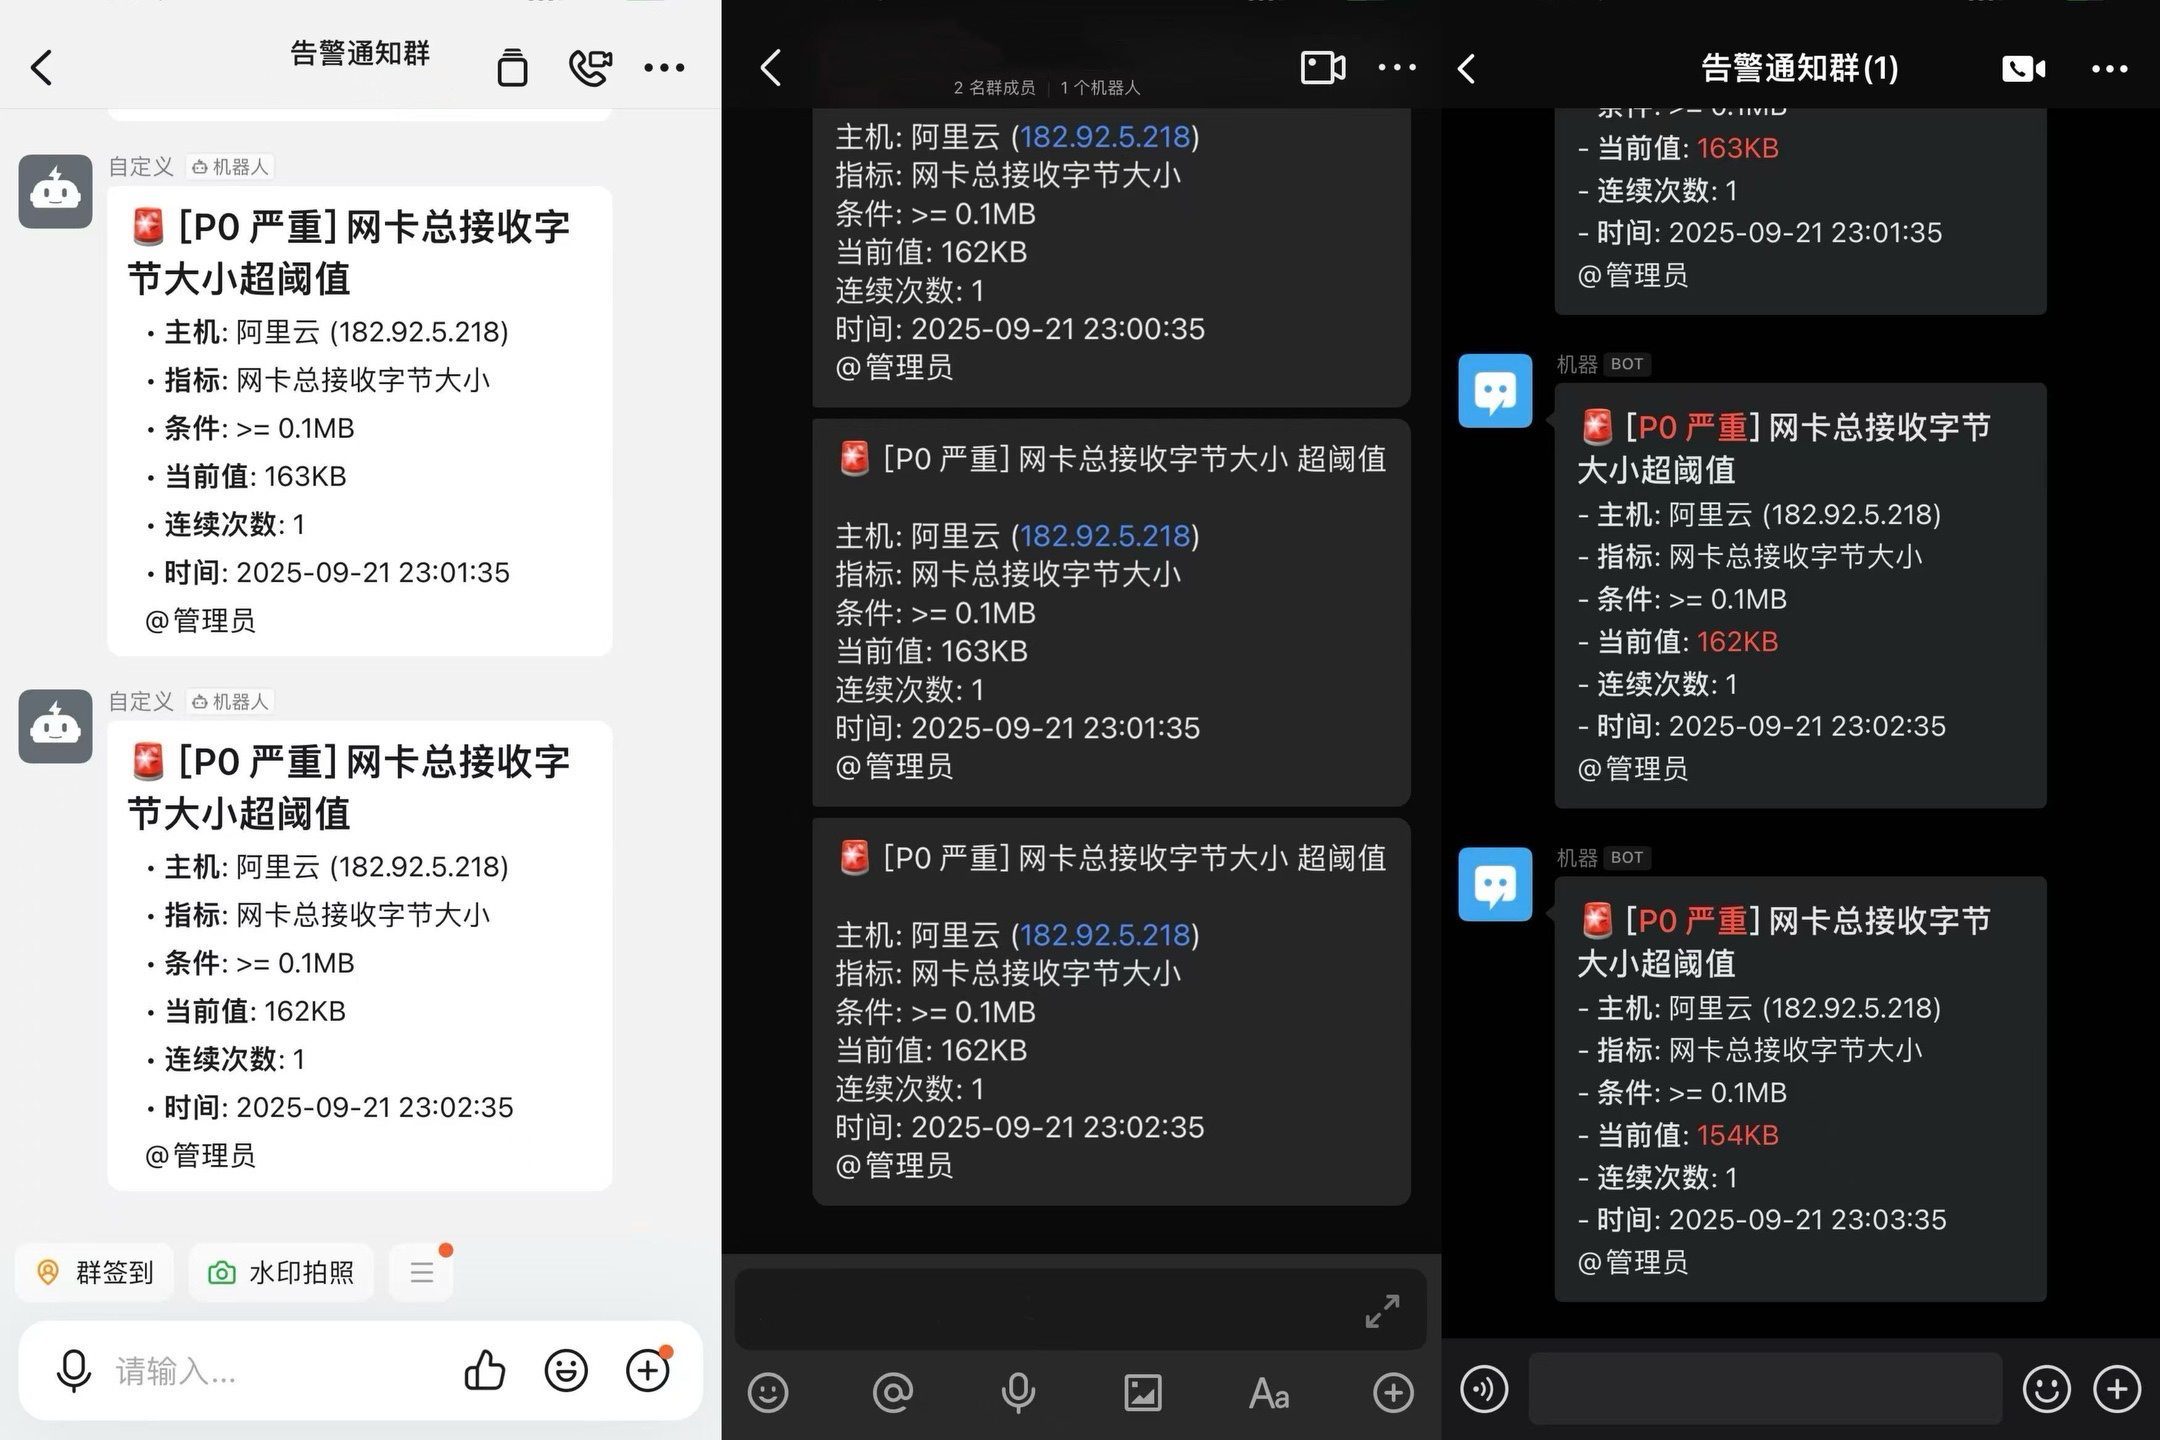Expand the message input box fullscreen
2160x1440 pixels.
(1383, 1310)
